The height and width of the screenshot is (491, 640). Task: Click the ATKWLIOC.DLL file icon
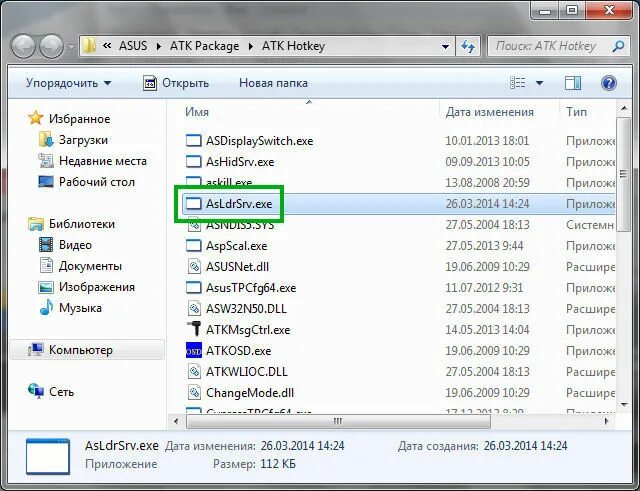click(193, 371)
